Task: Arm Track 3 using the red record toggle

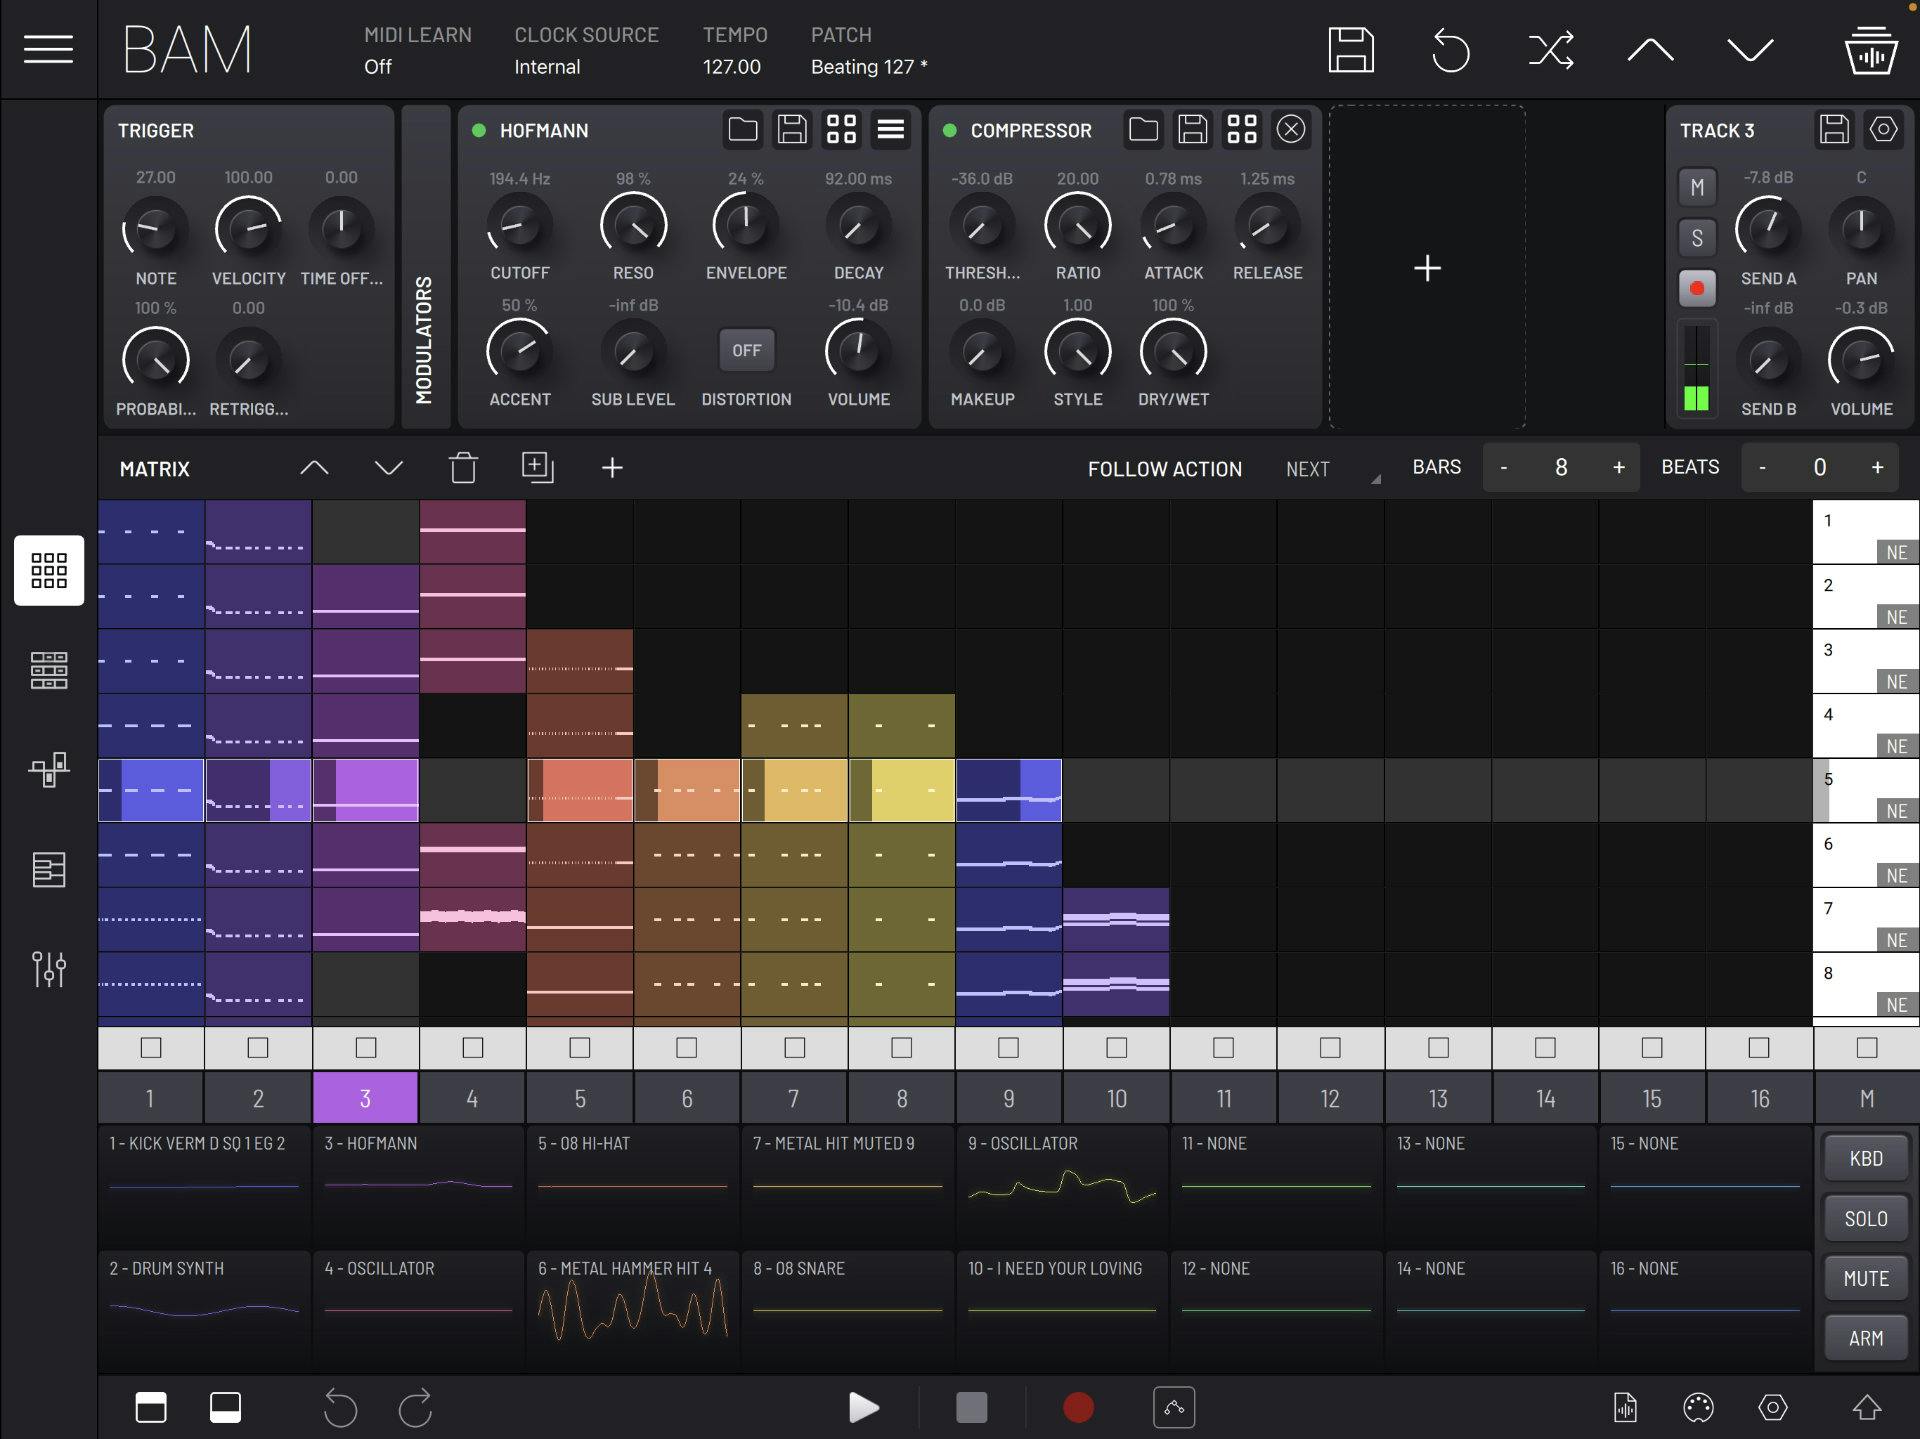Action: 1697,288
